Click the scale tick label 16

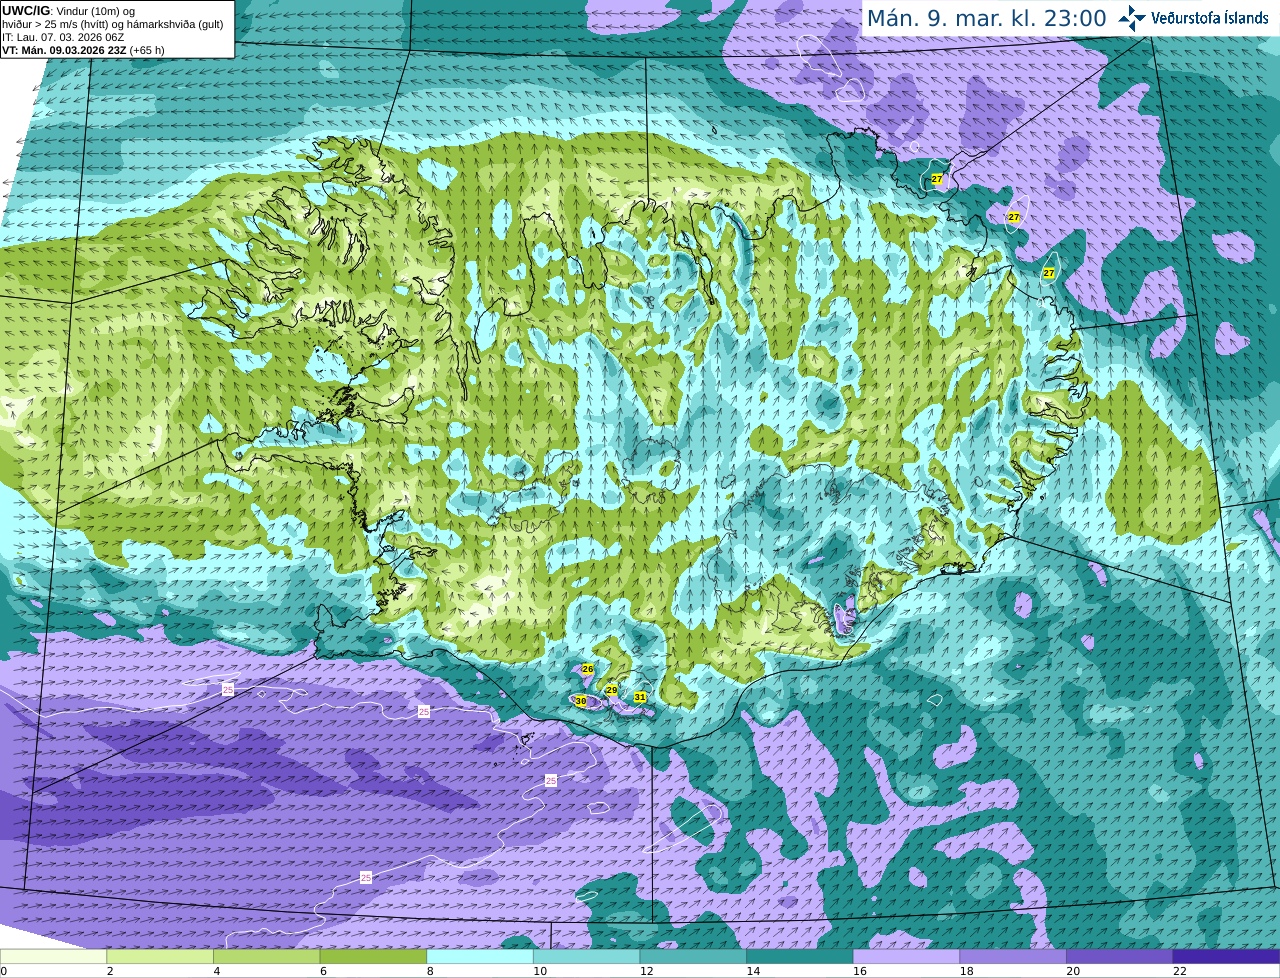[x=859, y=971]
